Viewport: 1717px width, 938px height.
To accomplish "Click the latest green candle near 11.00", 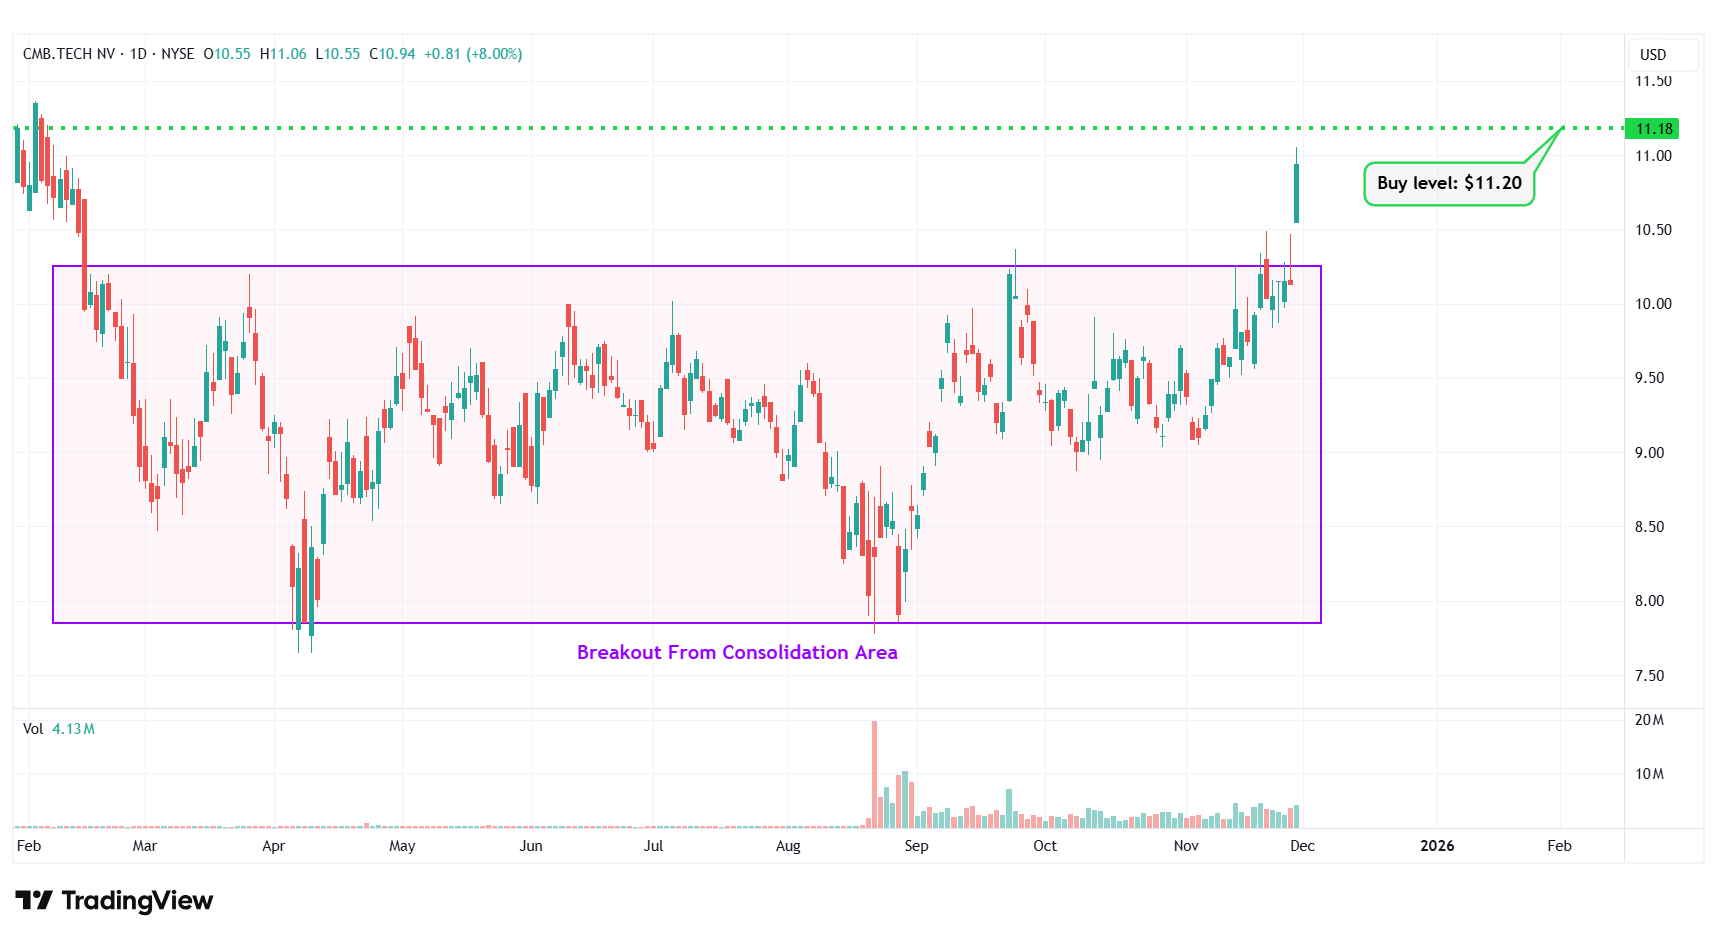I will click(1297, 192).
